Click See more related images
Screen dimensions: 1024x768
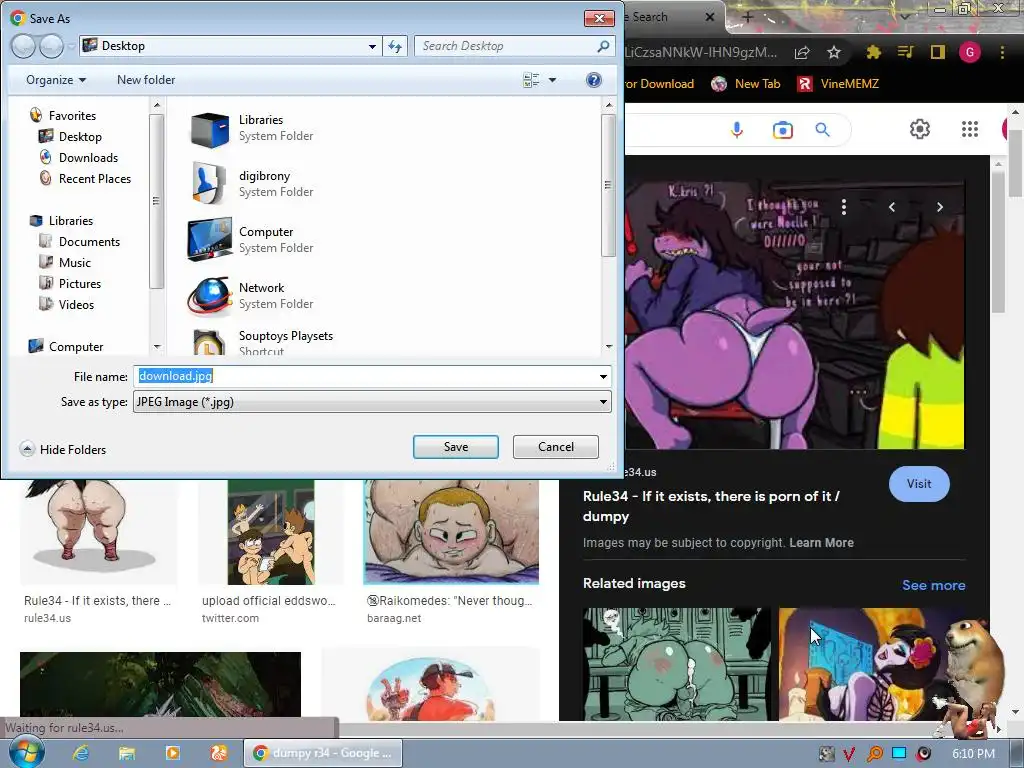(x=933, y=585)
